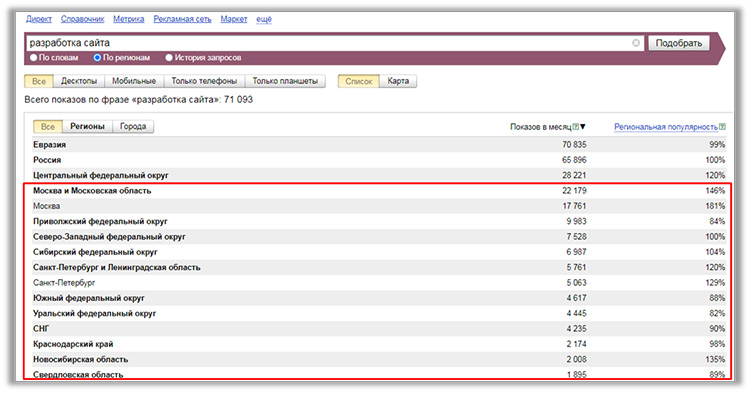This screenshot has width=750, height=393.
Task: Click the 70 835 impressions value
Action: tap(574, 144)
